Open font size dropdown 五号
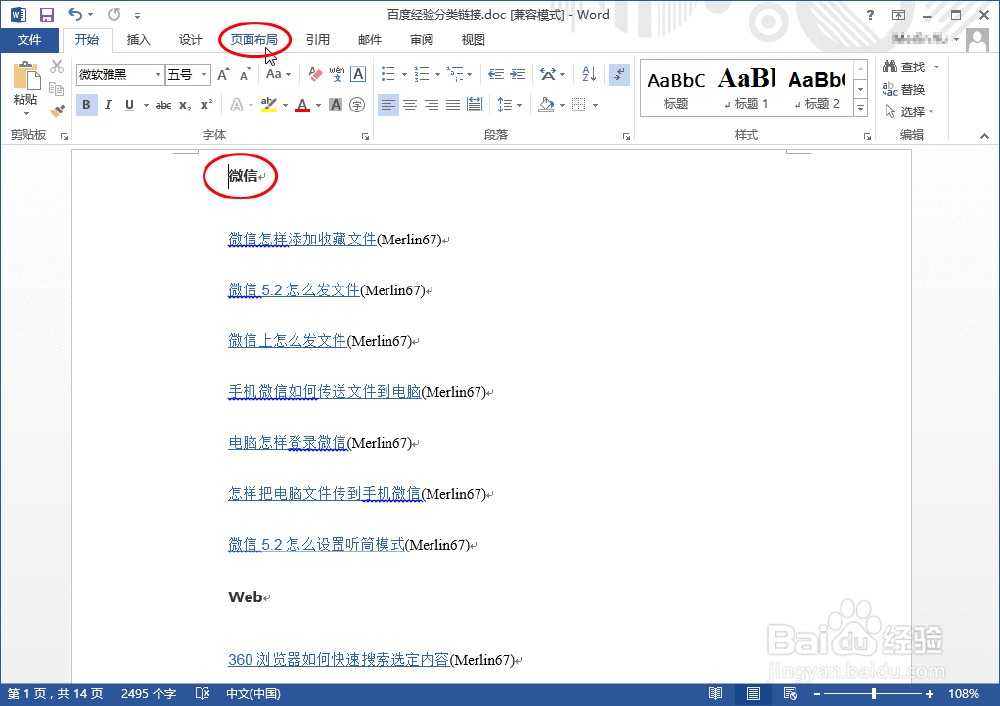The width and height of the screenshot is (1000, 706). tap(204, 75)
